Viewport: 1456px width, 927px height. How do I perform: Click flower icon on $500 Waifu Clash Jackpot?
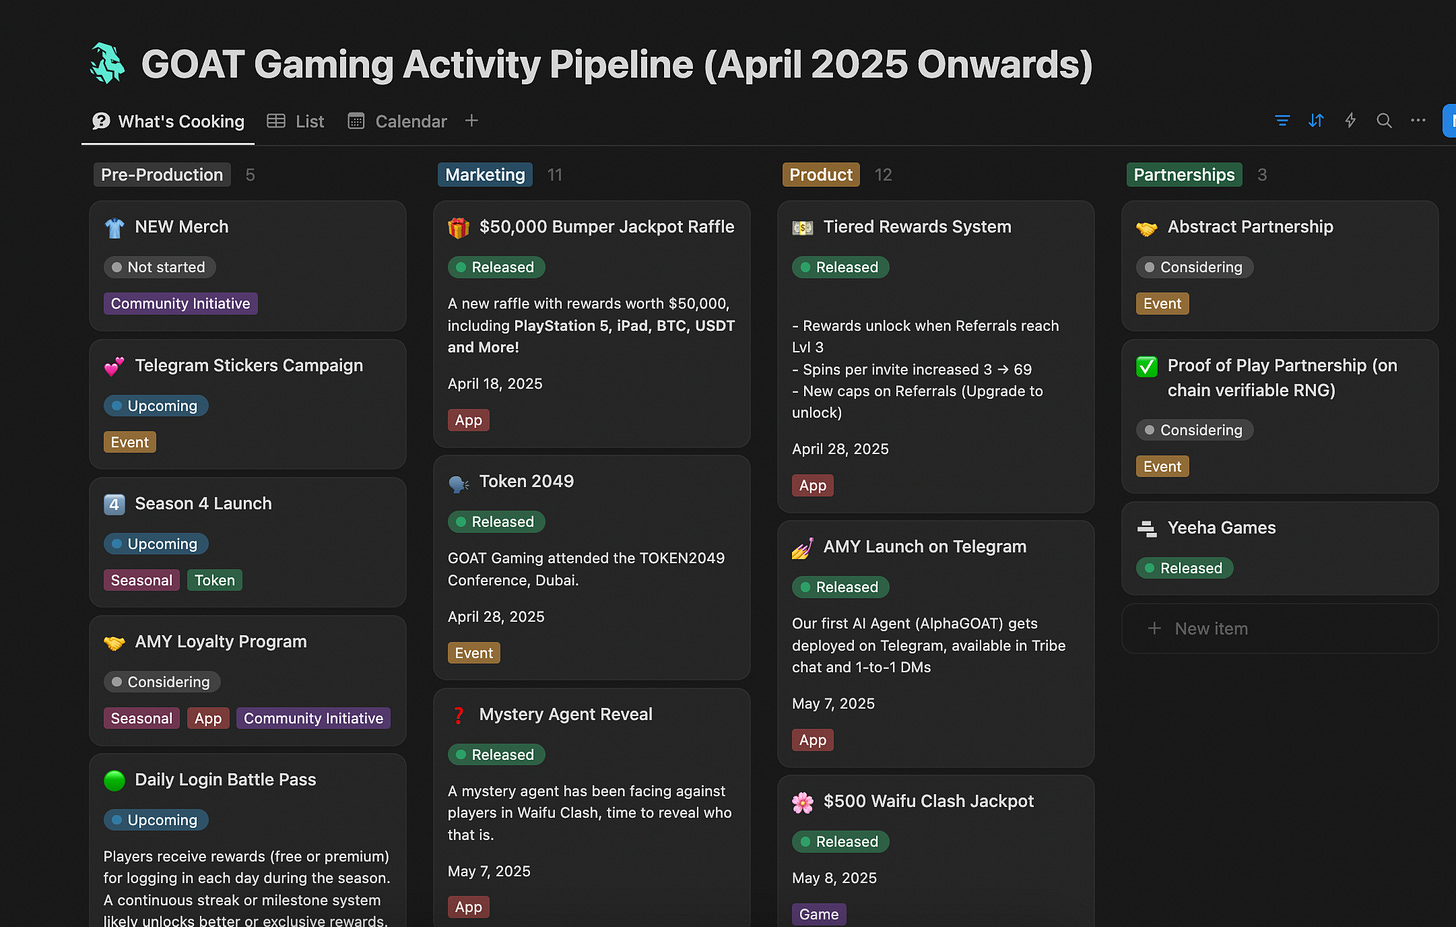tap(803, 802)
